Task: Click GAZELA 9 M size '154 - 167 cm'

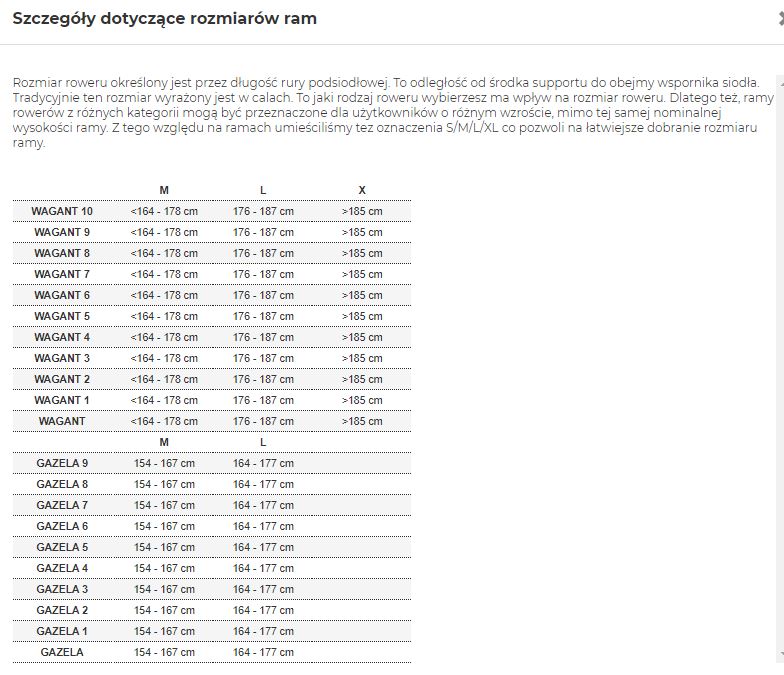Action: (164, 464)
